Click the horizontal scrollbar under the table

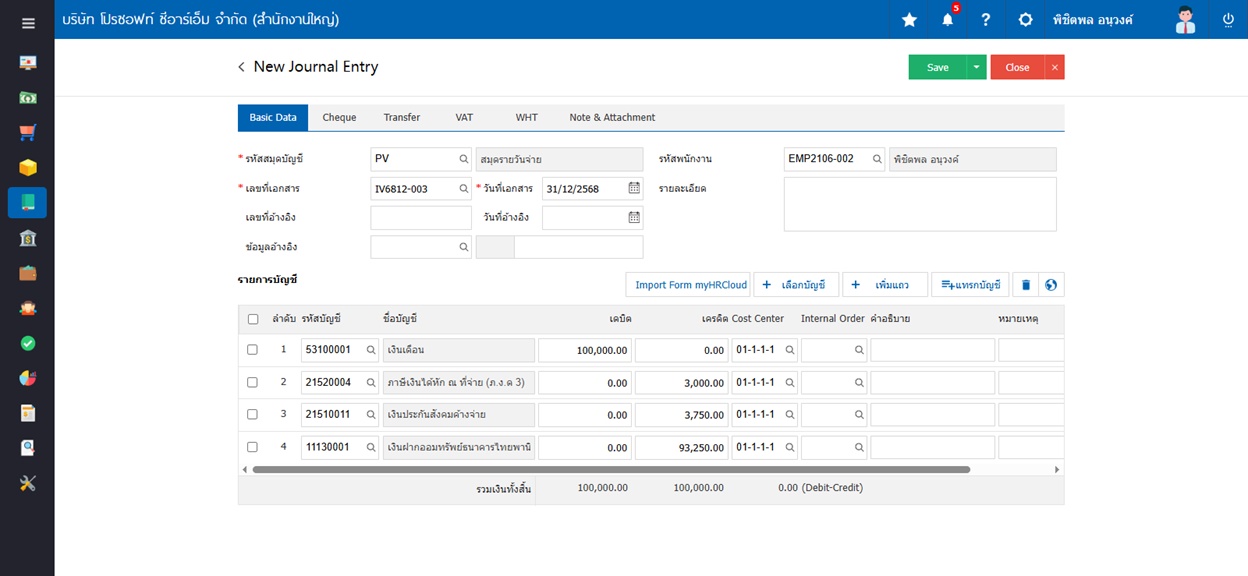[610, 469]
